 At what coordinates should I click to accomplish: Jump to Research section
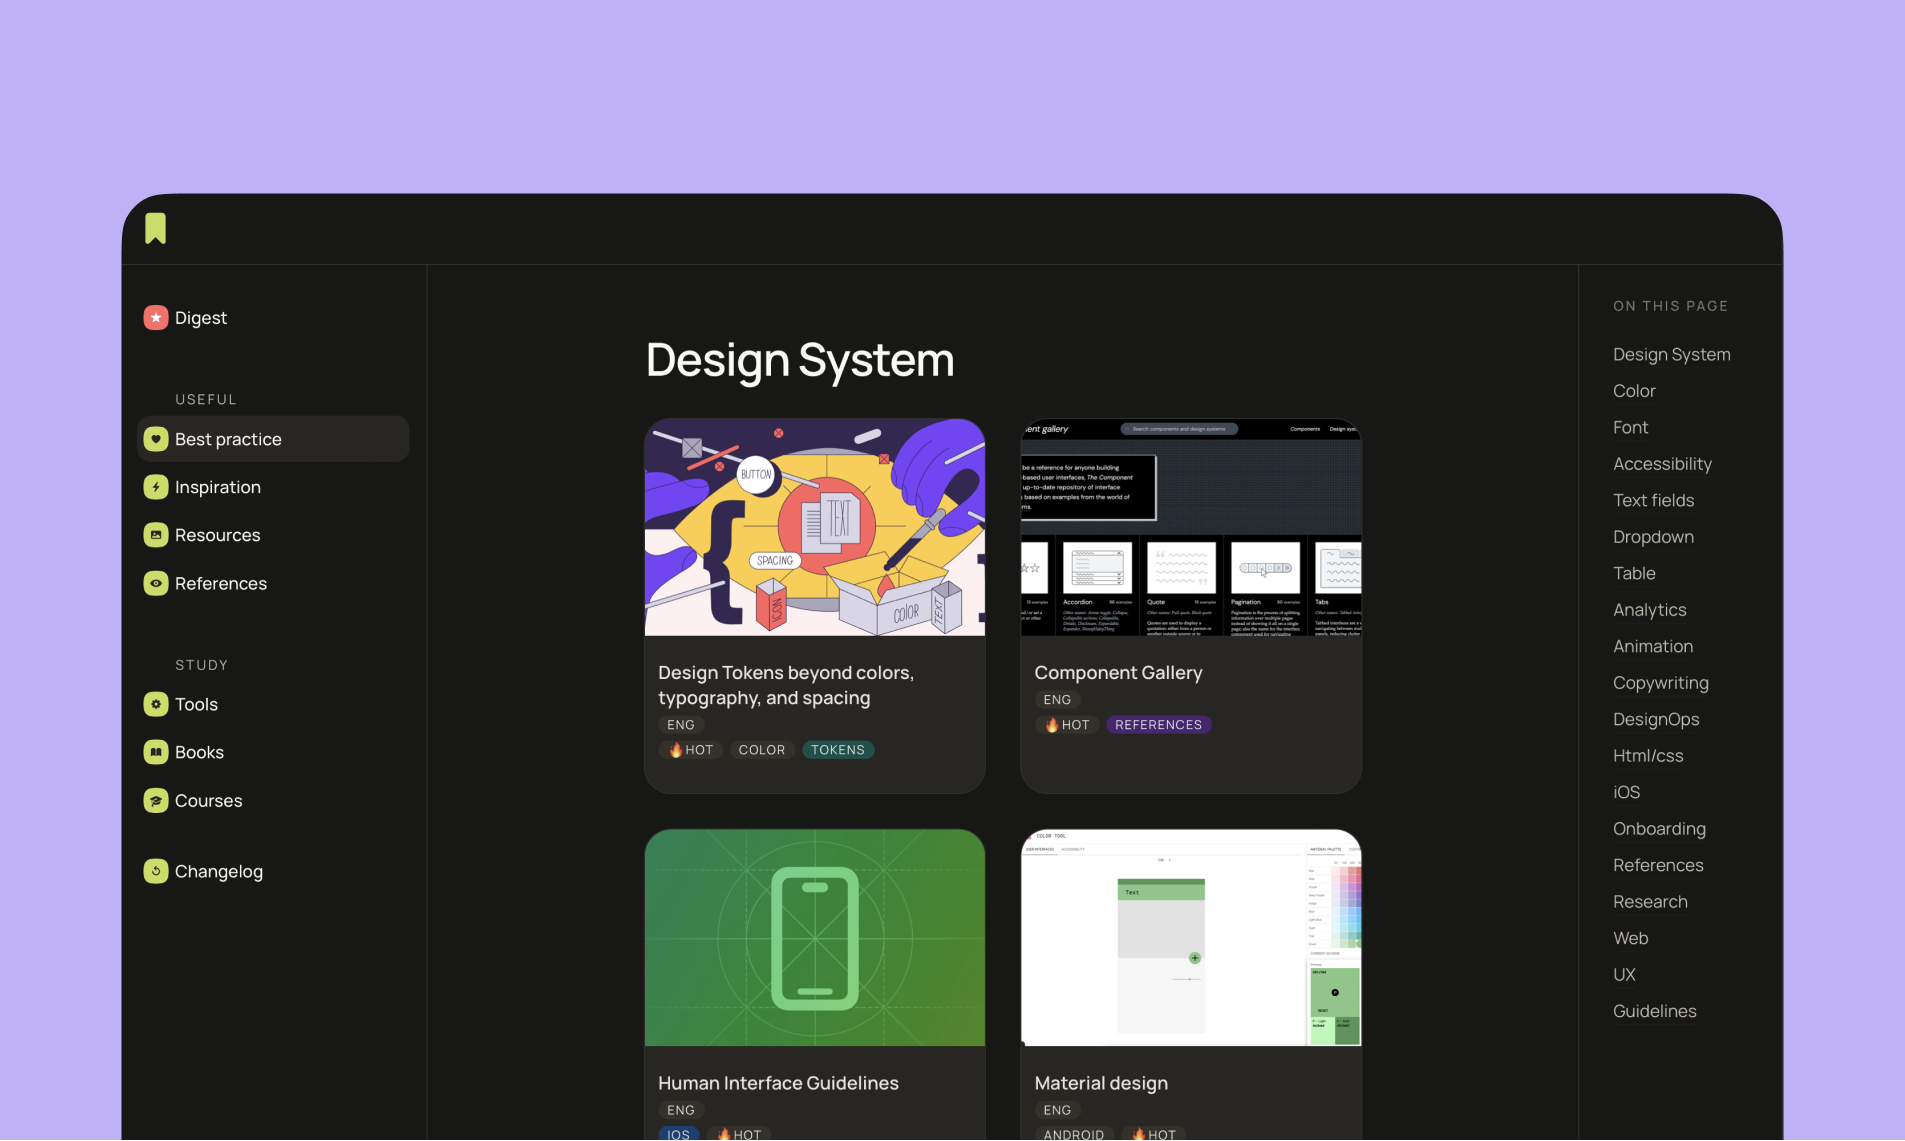tap(1650, 902)
